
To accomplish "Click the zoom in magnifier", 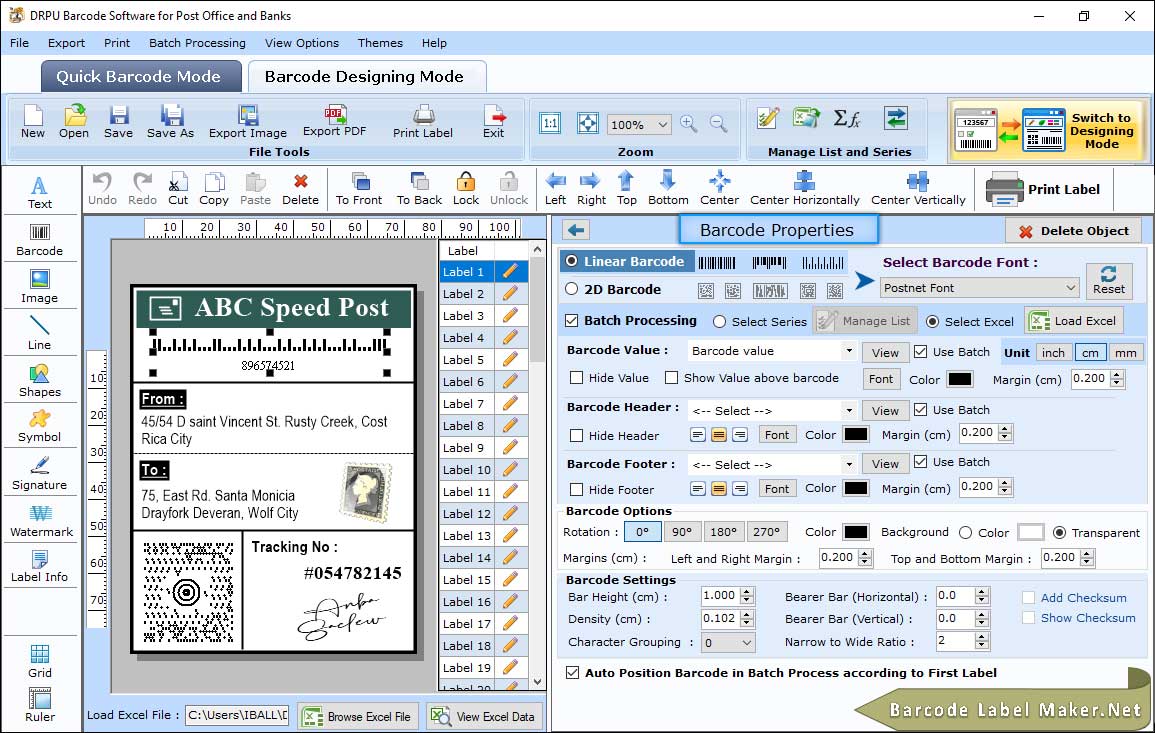I will (x=689, y=123).
